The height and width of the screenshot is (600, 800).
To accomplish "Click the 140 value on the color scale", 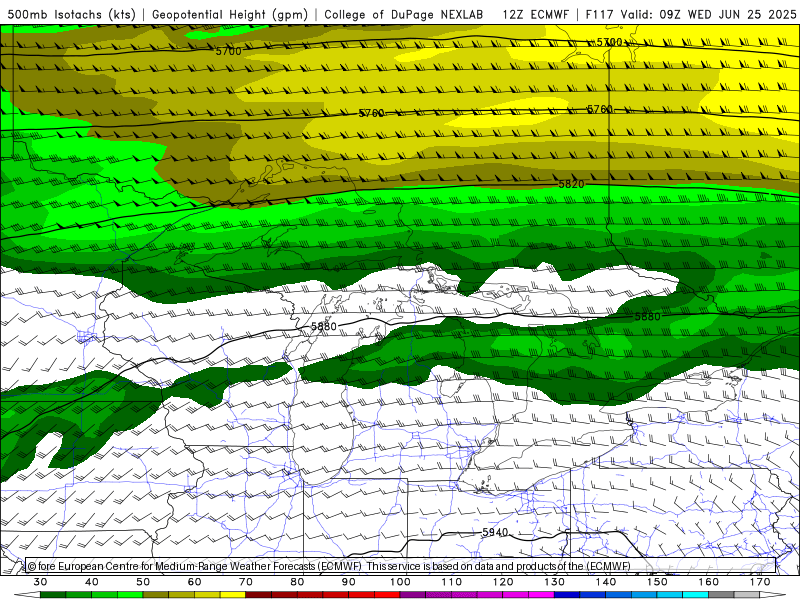I will [x=606, y=582].
